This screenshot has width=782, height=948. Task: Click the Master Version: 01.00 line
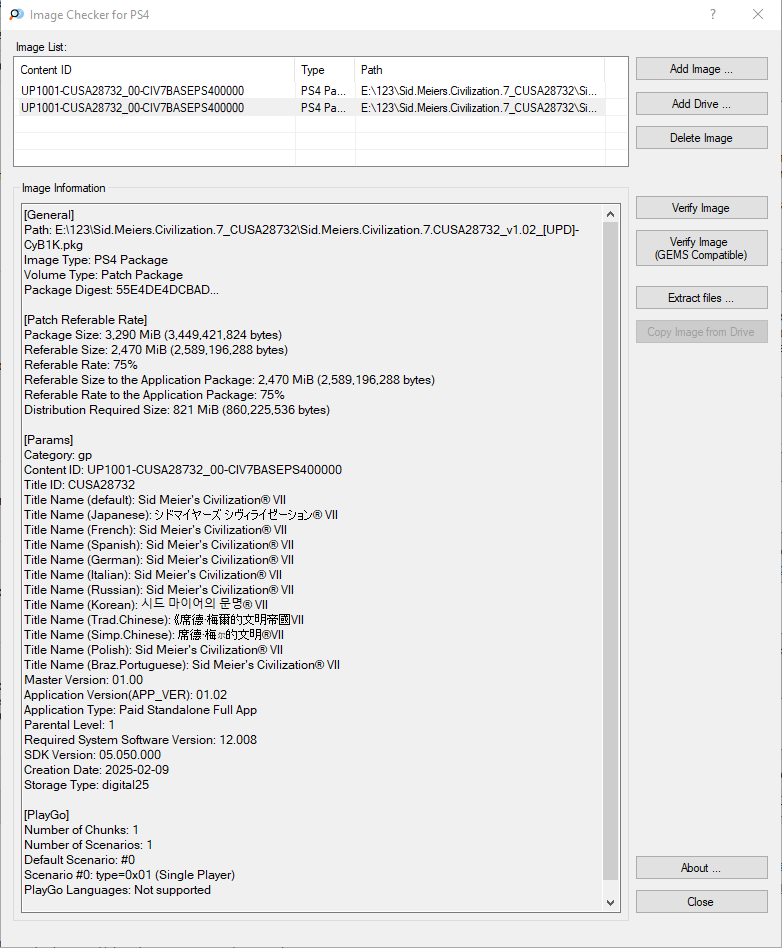(x=83, y=680)
